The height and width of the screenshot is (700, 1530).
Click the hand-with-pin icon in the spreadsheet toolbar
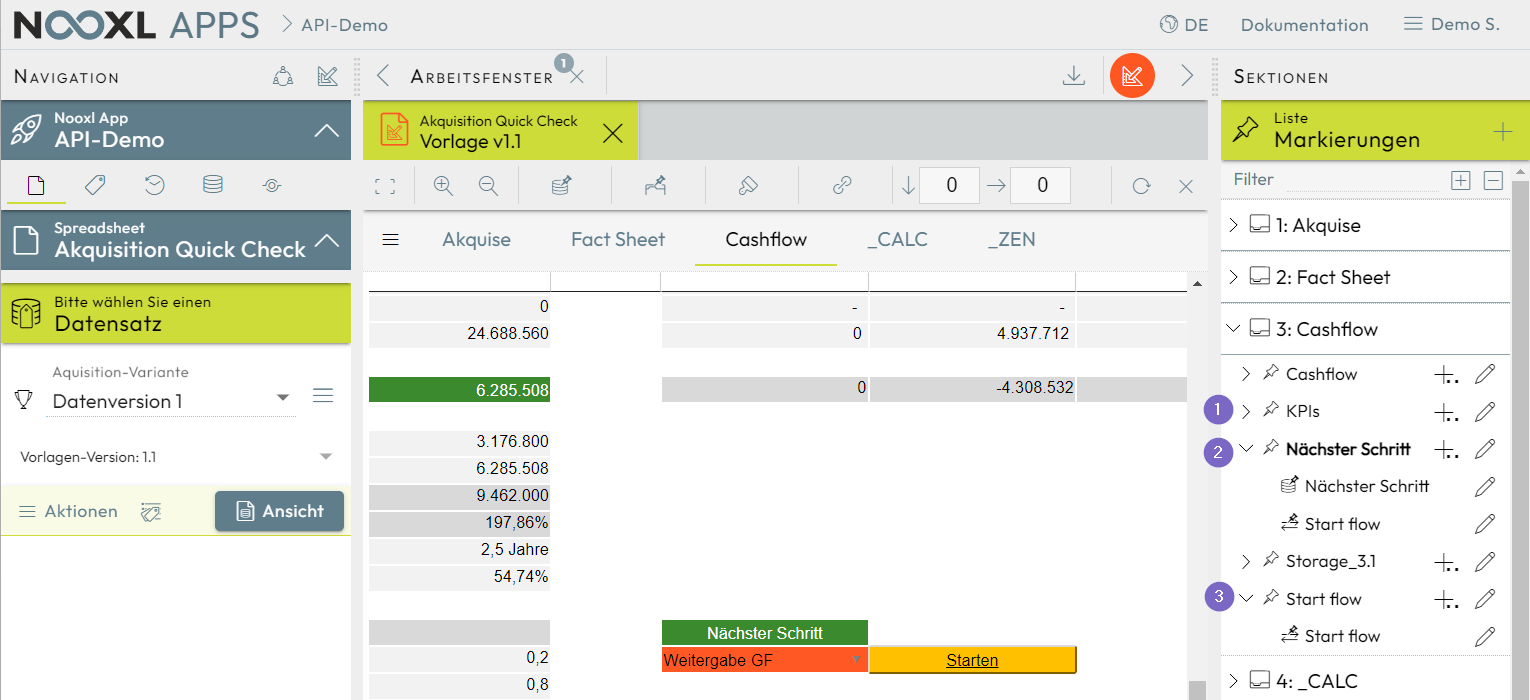coord(655,186)
